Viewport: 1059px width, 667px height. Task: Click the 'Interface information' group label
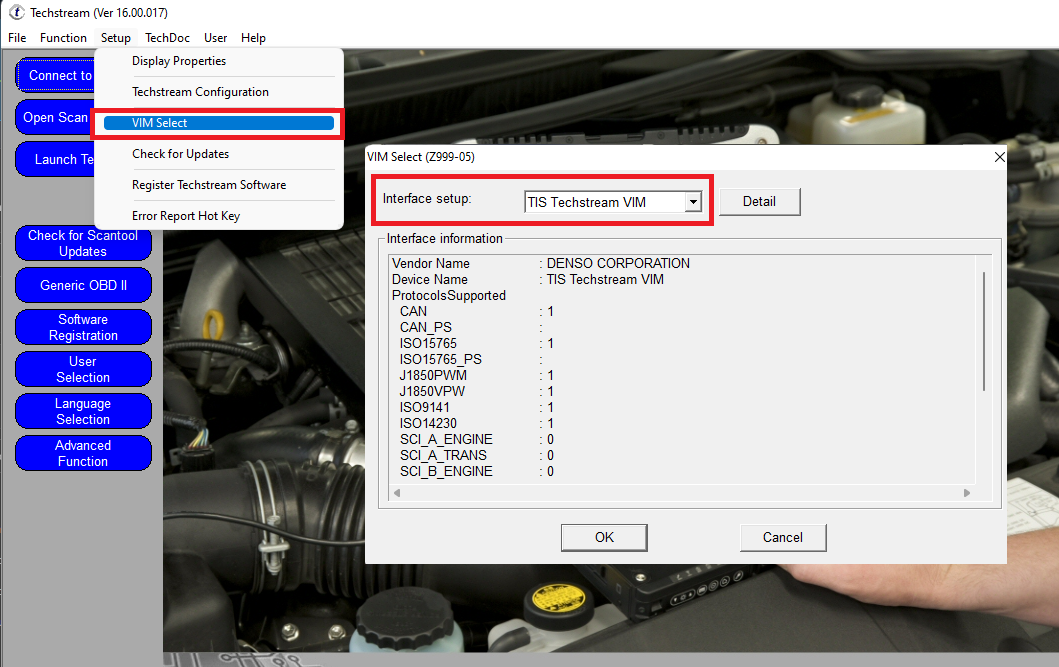(444, 238)
